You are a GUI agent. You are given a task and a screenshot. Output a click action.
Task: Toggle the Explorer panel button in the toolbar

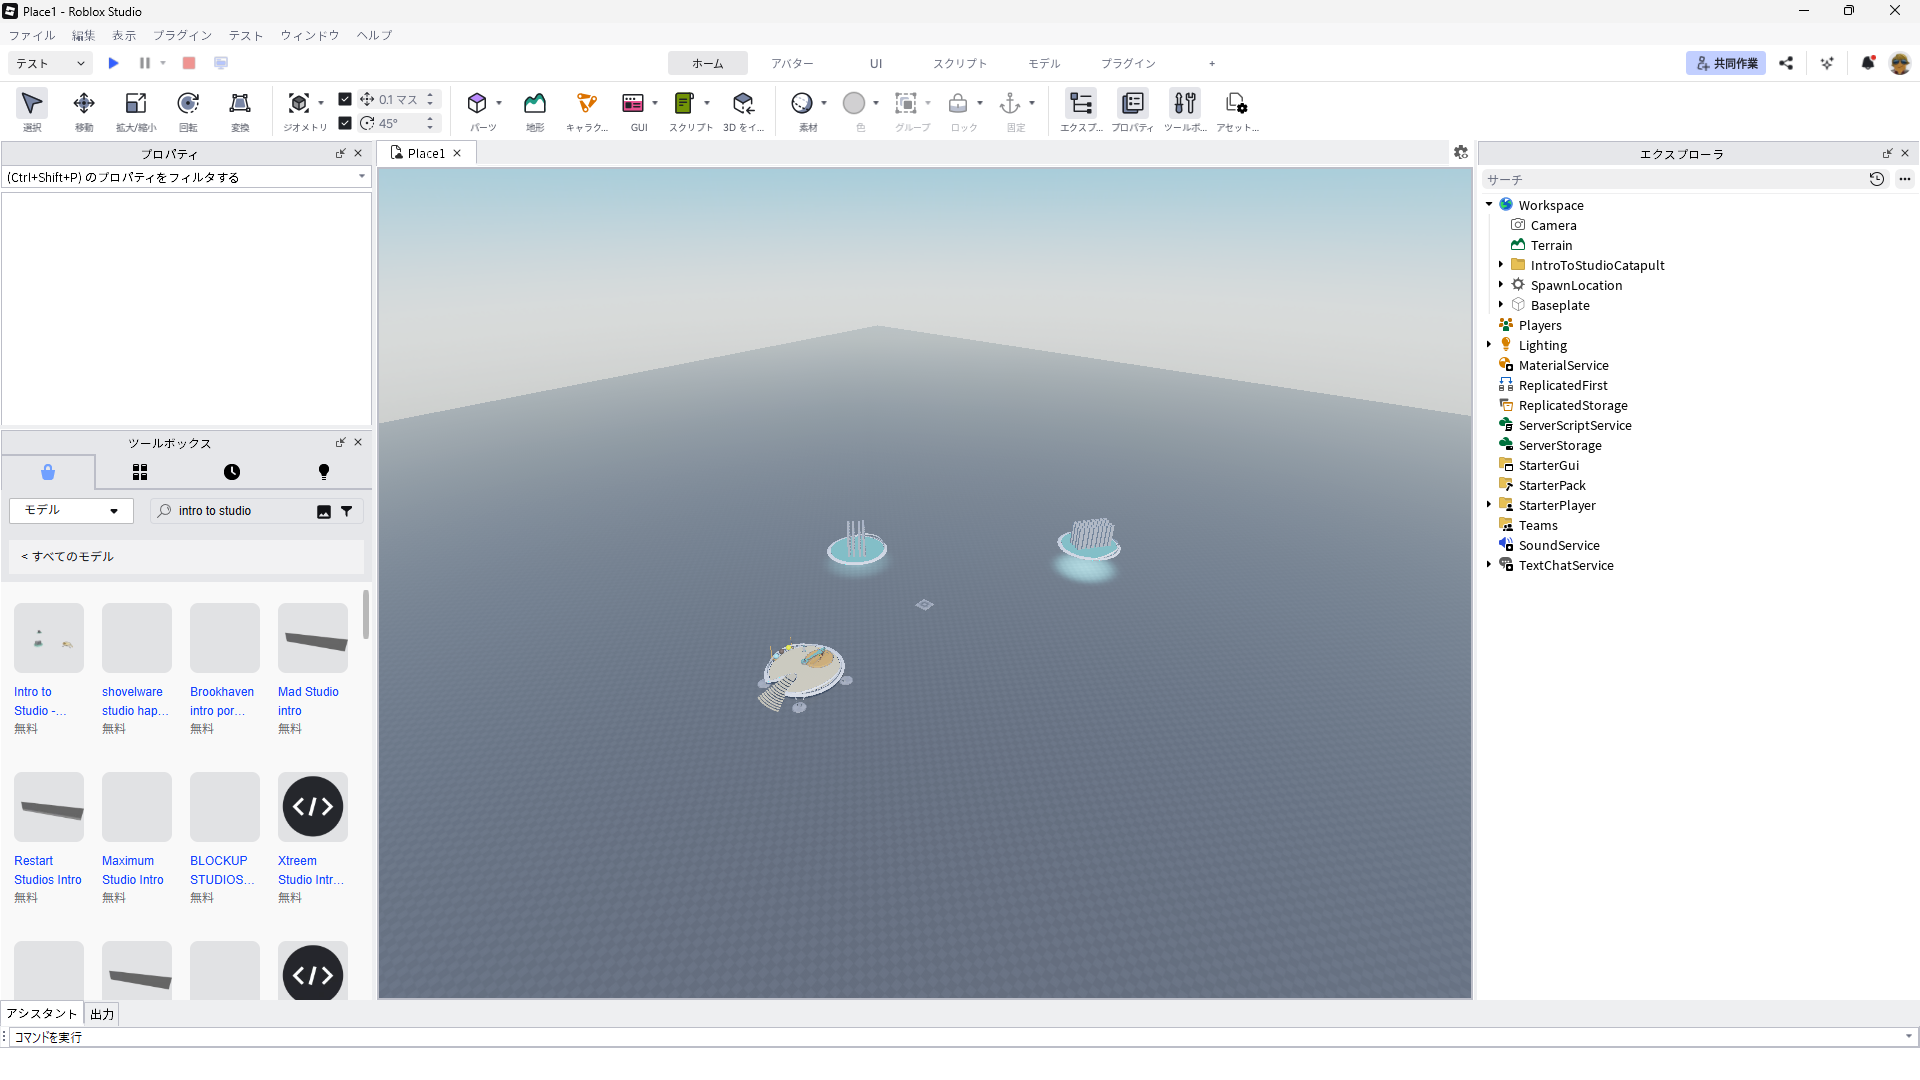pos(1081,104)
